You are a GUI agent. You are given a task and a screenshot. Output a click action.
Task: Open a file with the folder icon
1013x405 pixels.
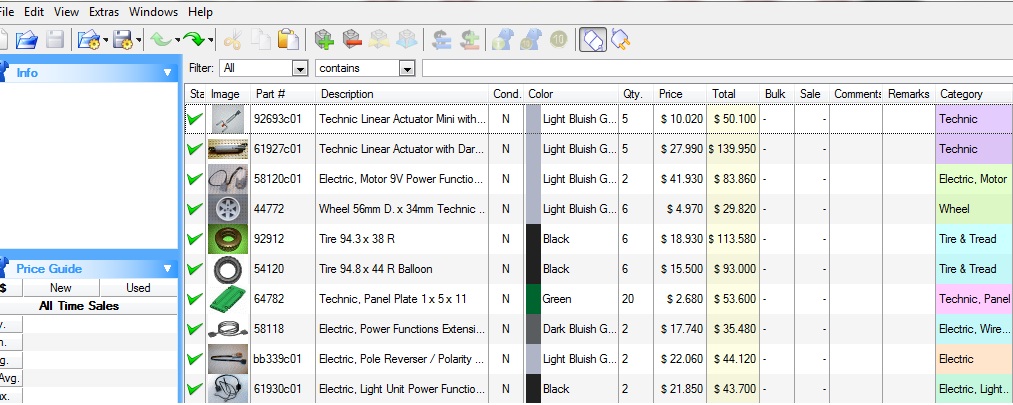(x=26, y=40)
